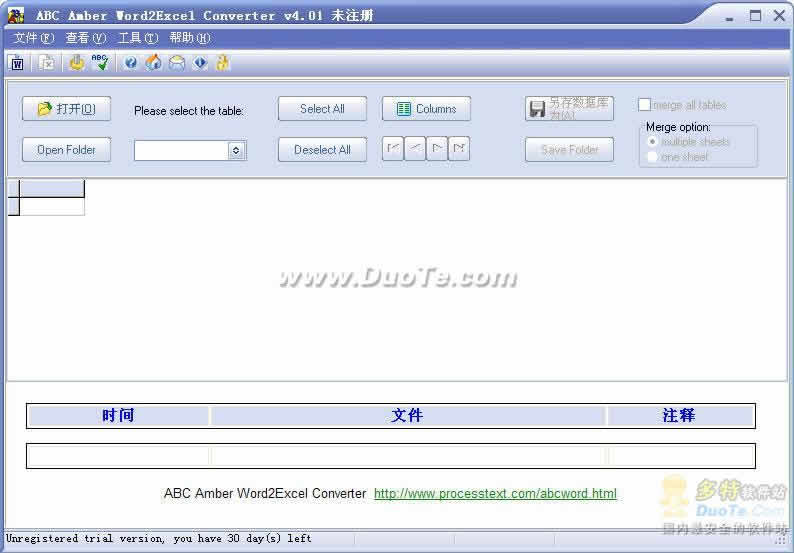The height and width of the screenshot is (553, 794).
Task: Click the Word document toolbar icon
Action: (x=17, y=63)
